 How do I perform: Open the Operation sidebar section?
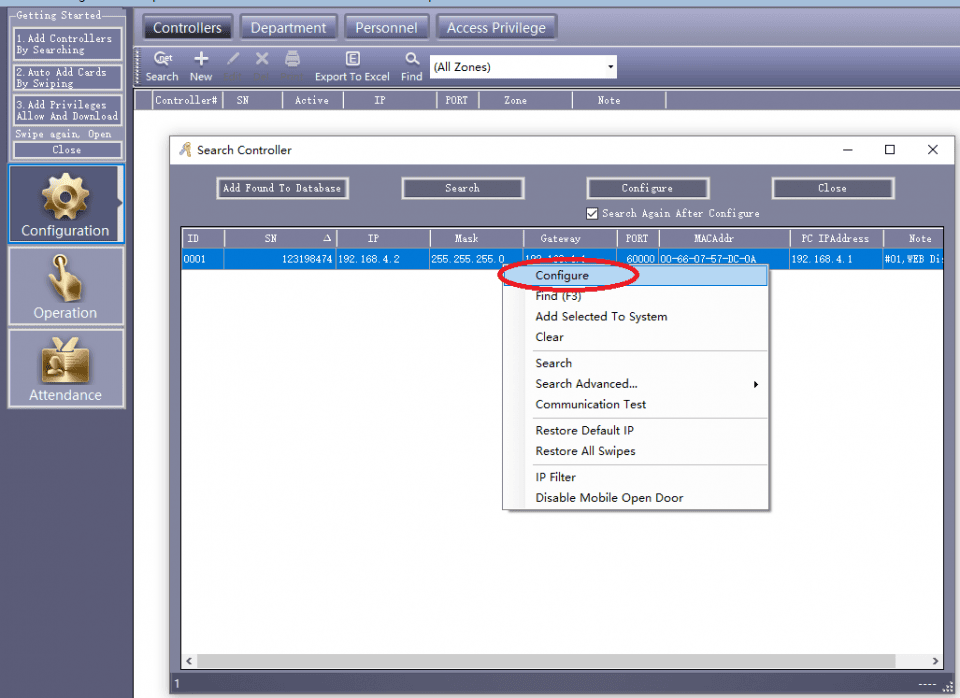tap(66, 286)
